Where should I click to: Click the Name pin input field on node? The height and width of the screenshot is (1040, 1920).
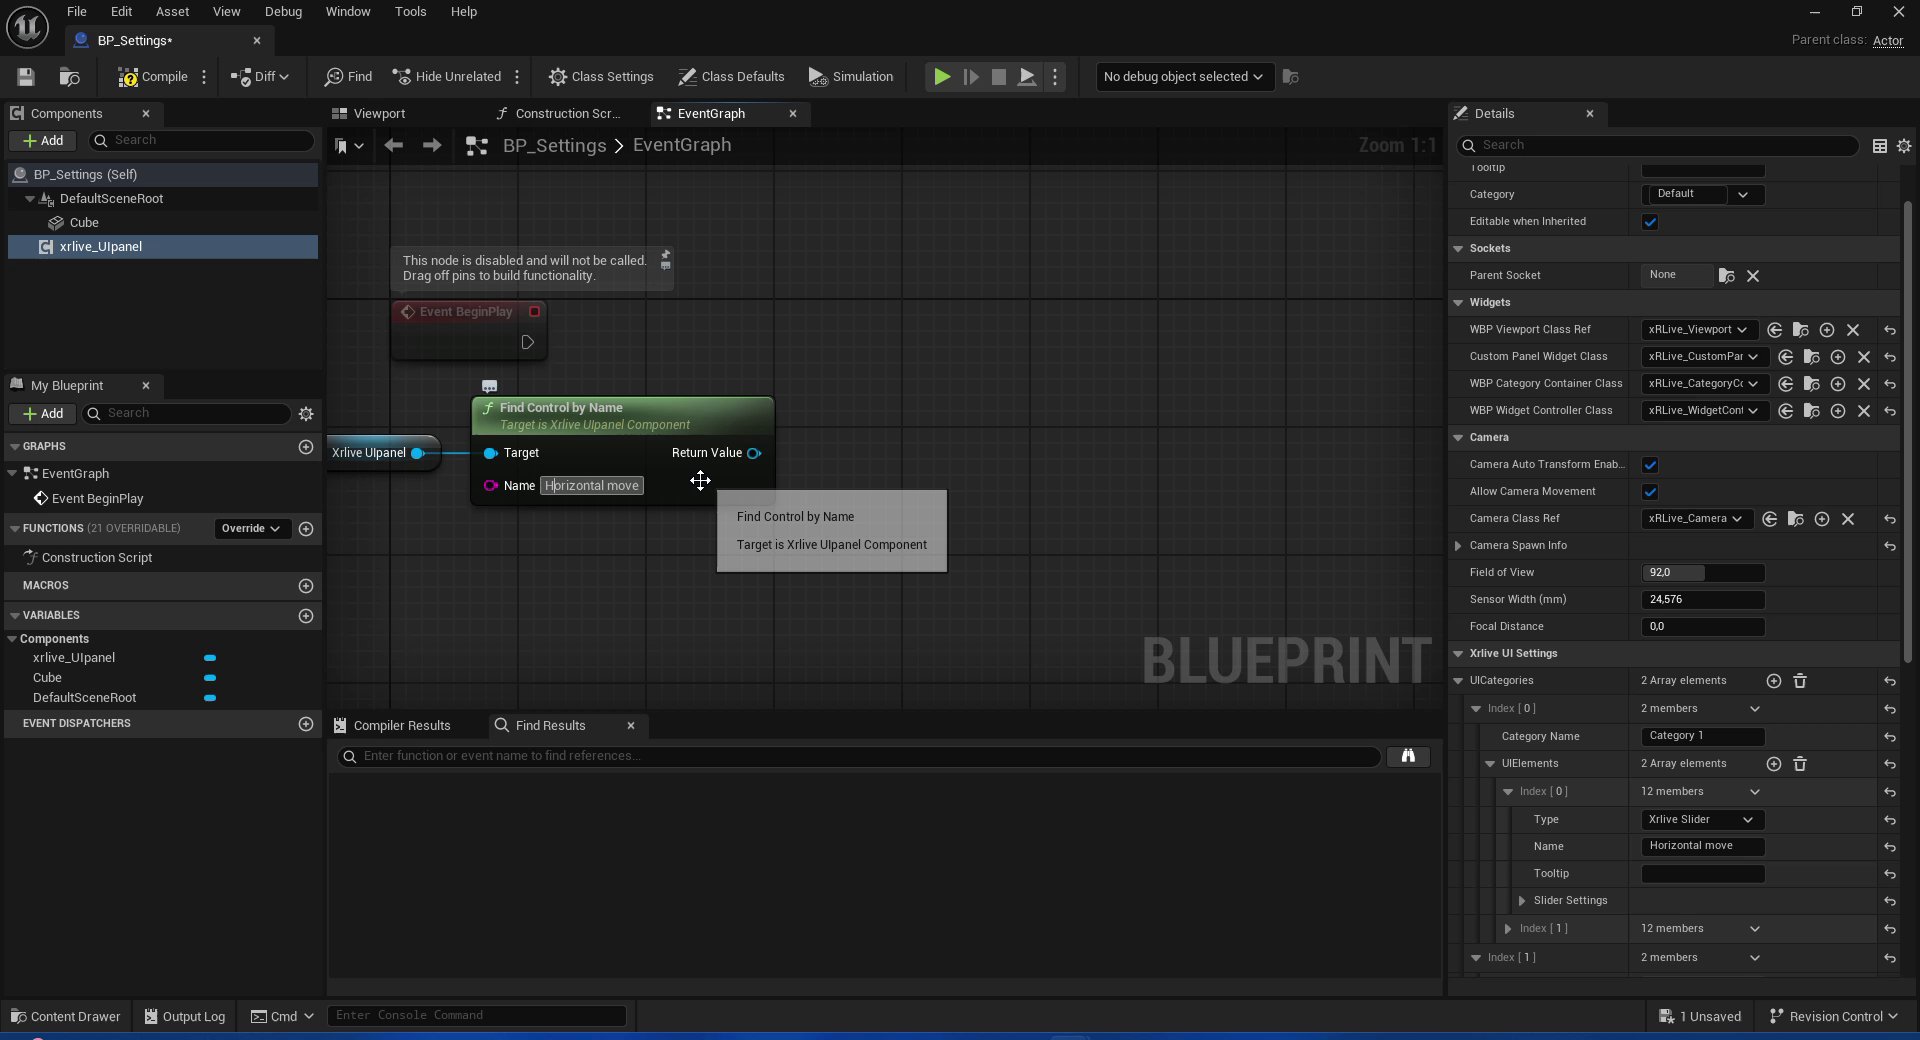592,486
